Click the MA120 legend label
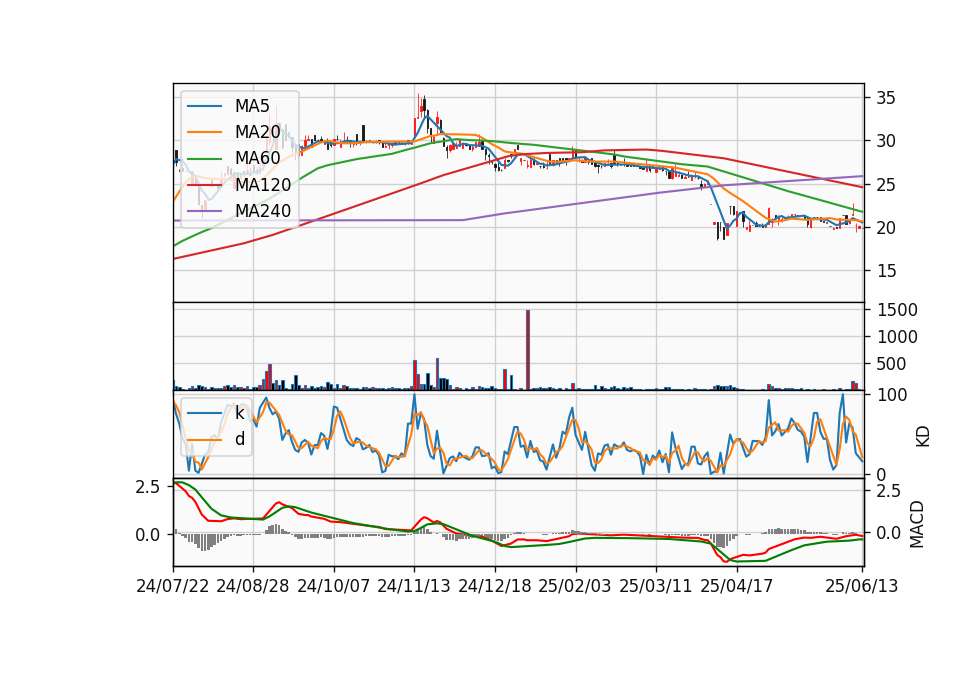This screenshot has height=690, width=960. point(263,184)
